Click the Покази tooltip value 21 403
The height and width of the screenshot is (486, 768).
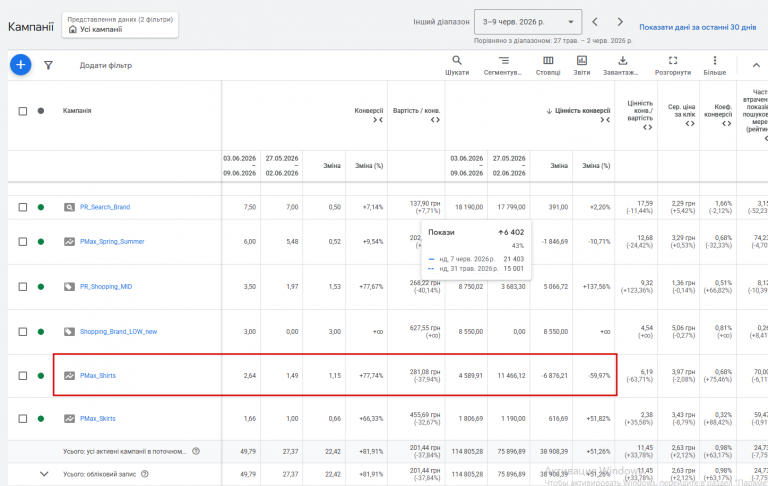pos(514,259)
